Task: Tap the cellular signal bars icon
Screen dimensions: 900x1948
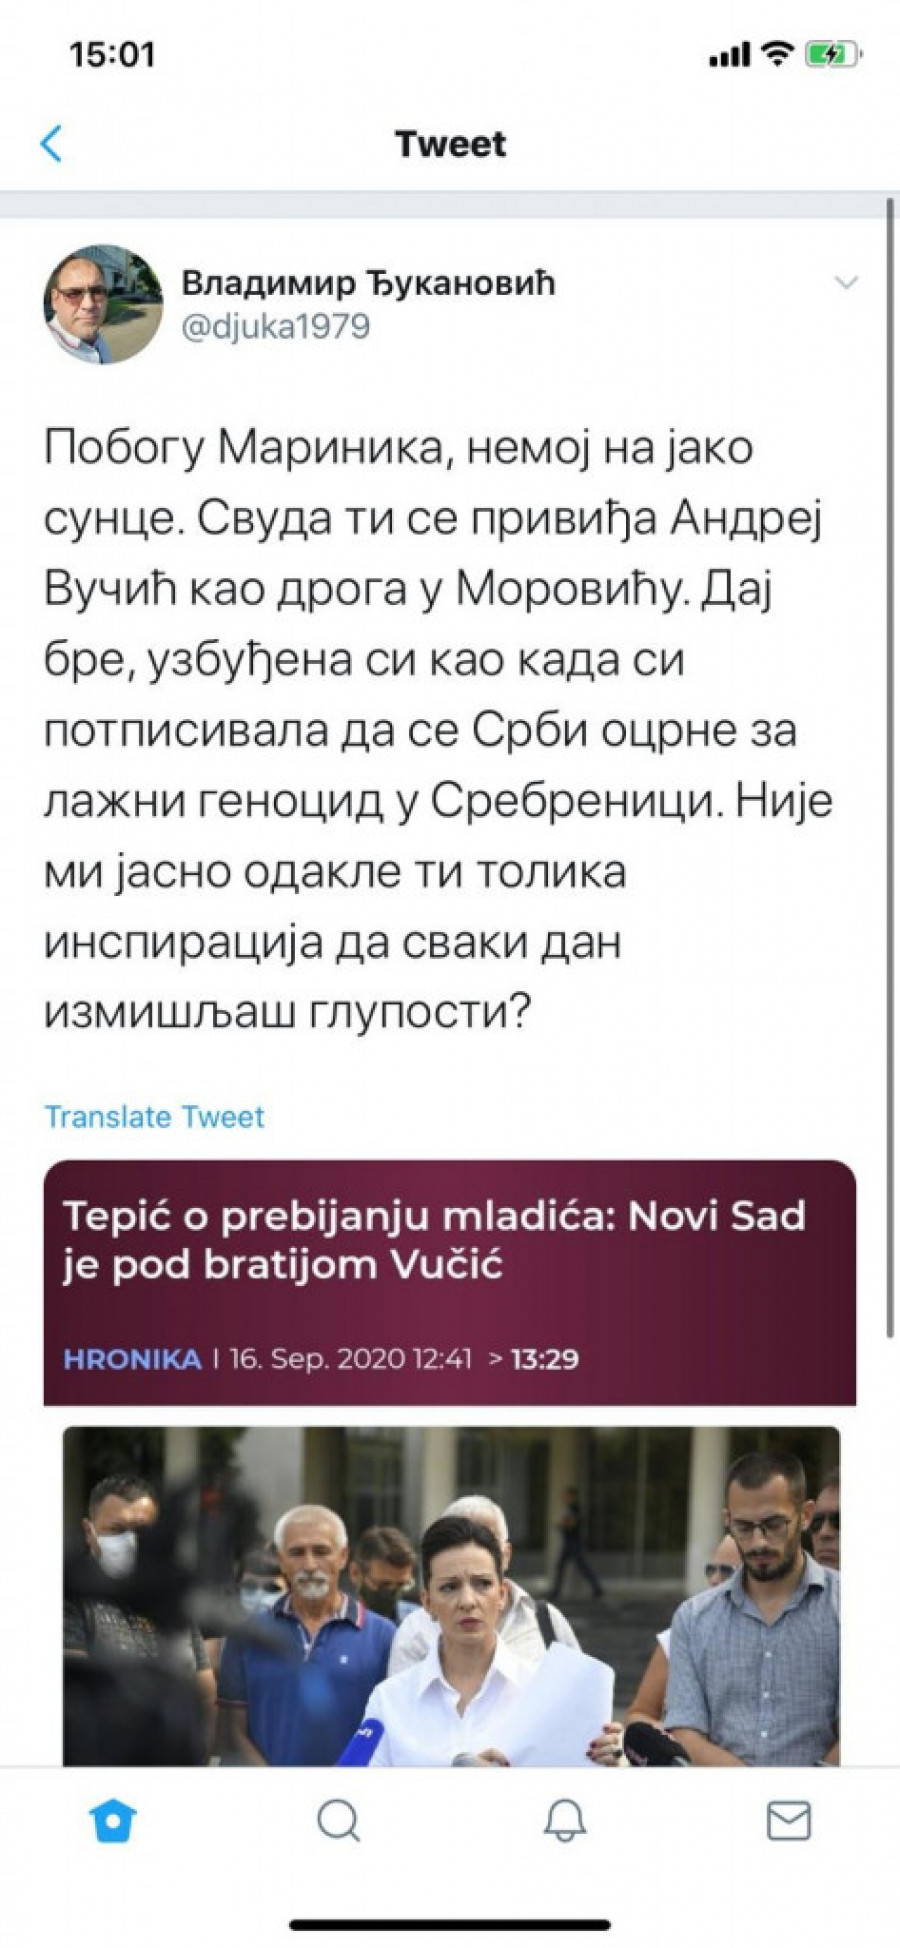Action: click(x=729, y=56)
